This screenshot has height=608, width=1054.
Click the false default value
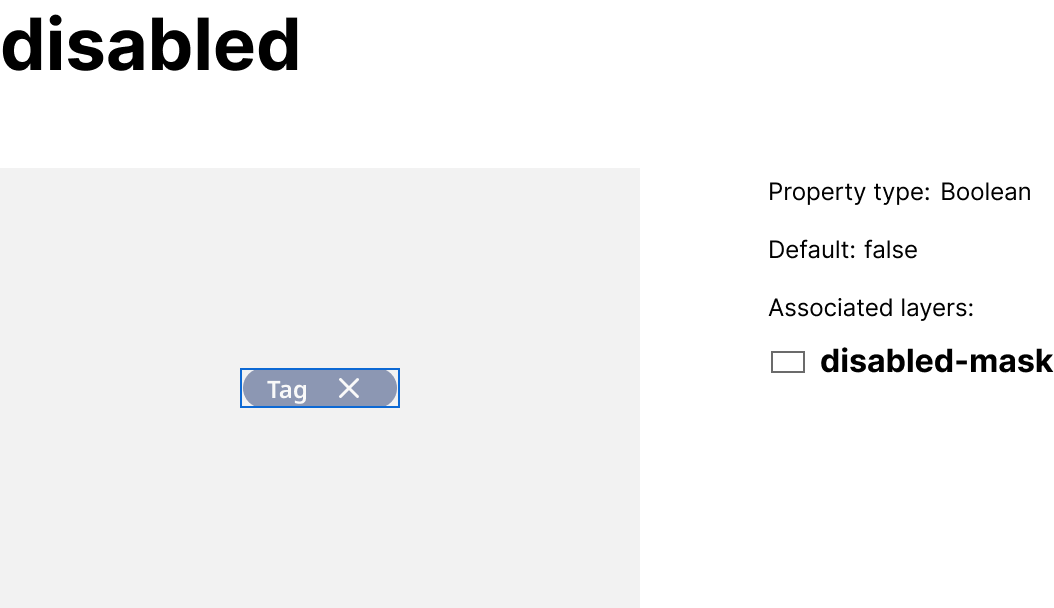point(890,250)
